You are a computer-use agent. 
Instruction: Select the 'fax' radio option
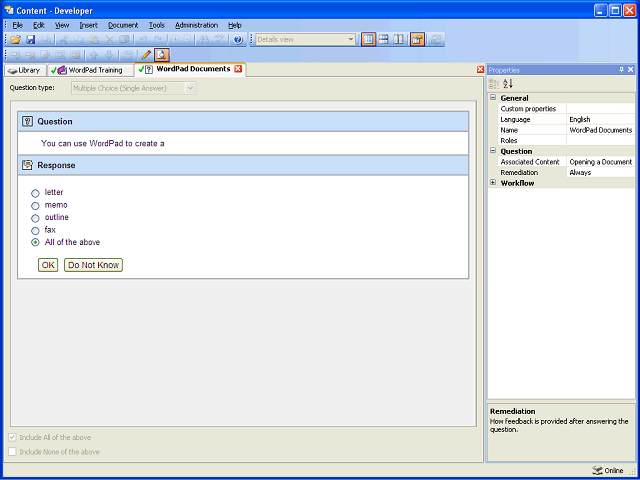click(x=36, y=231)
